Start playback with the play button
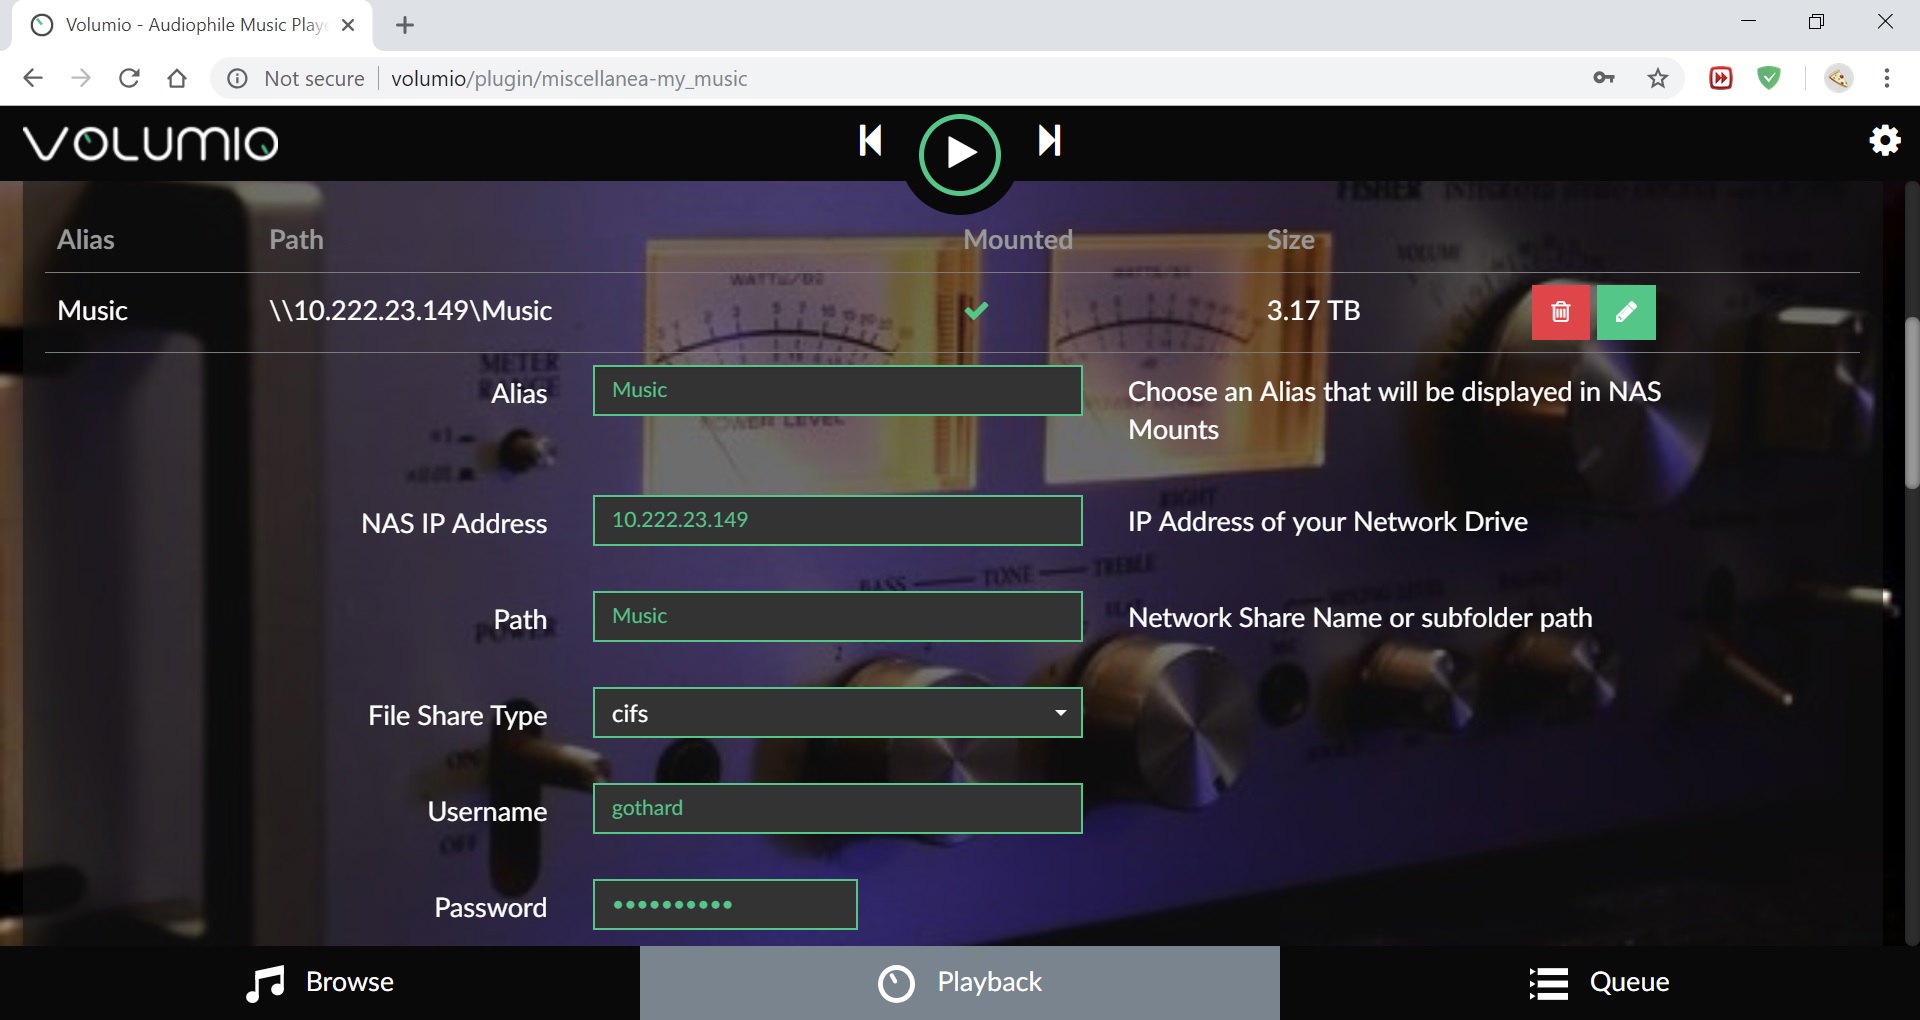Viewport: 1920px width, 1020px height. tap(960, 154)
